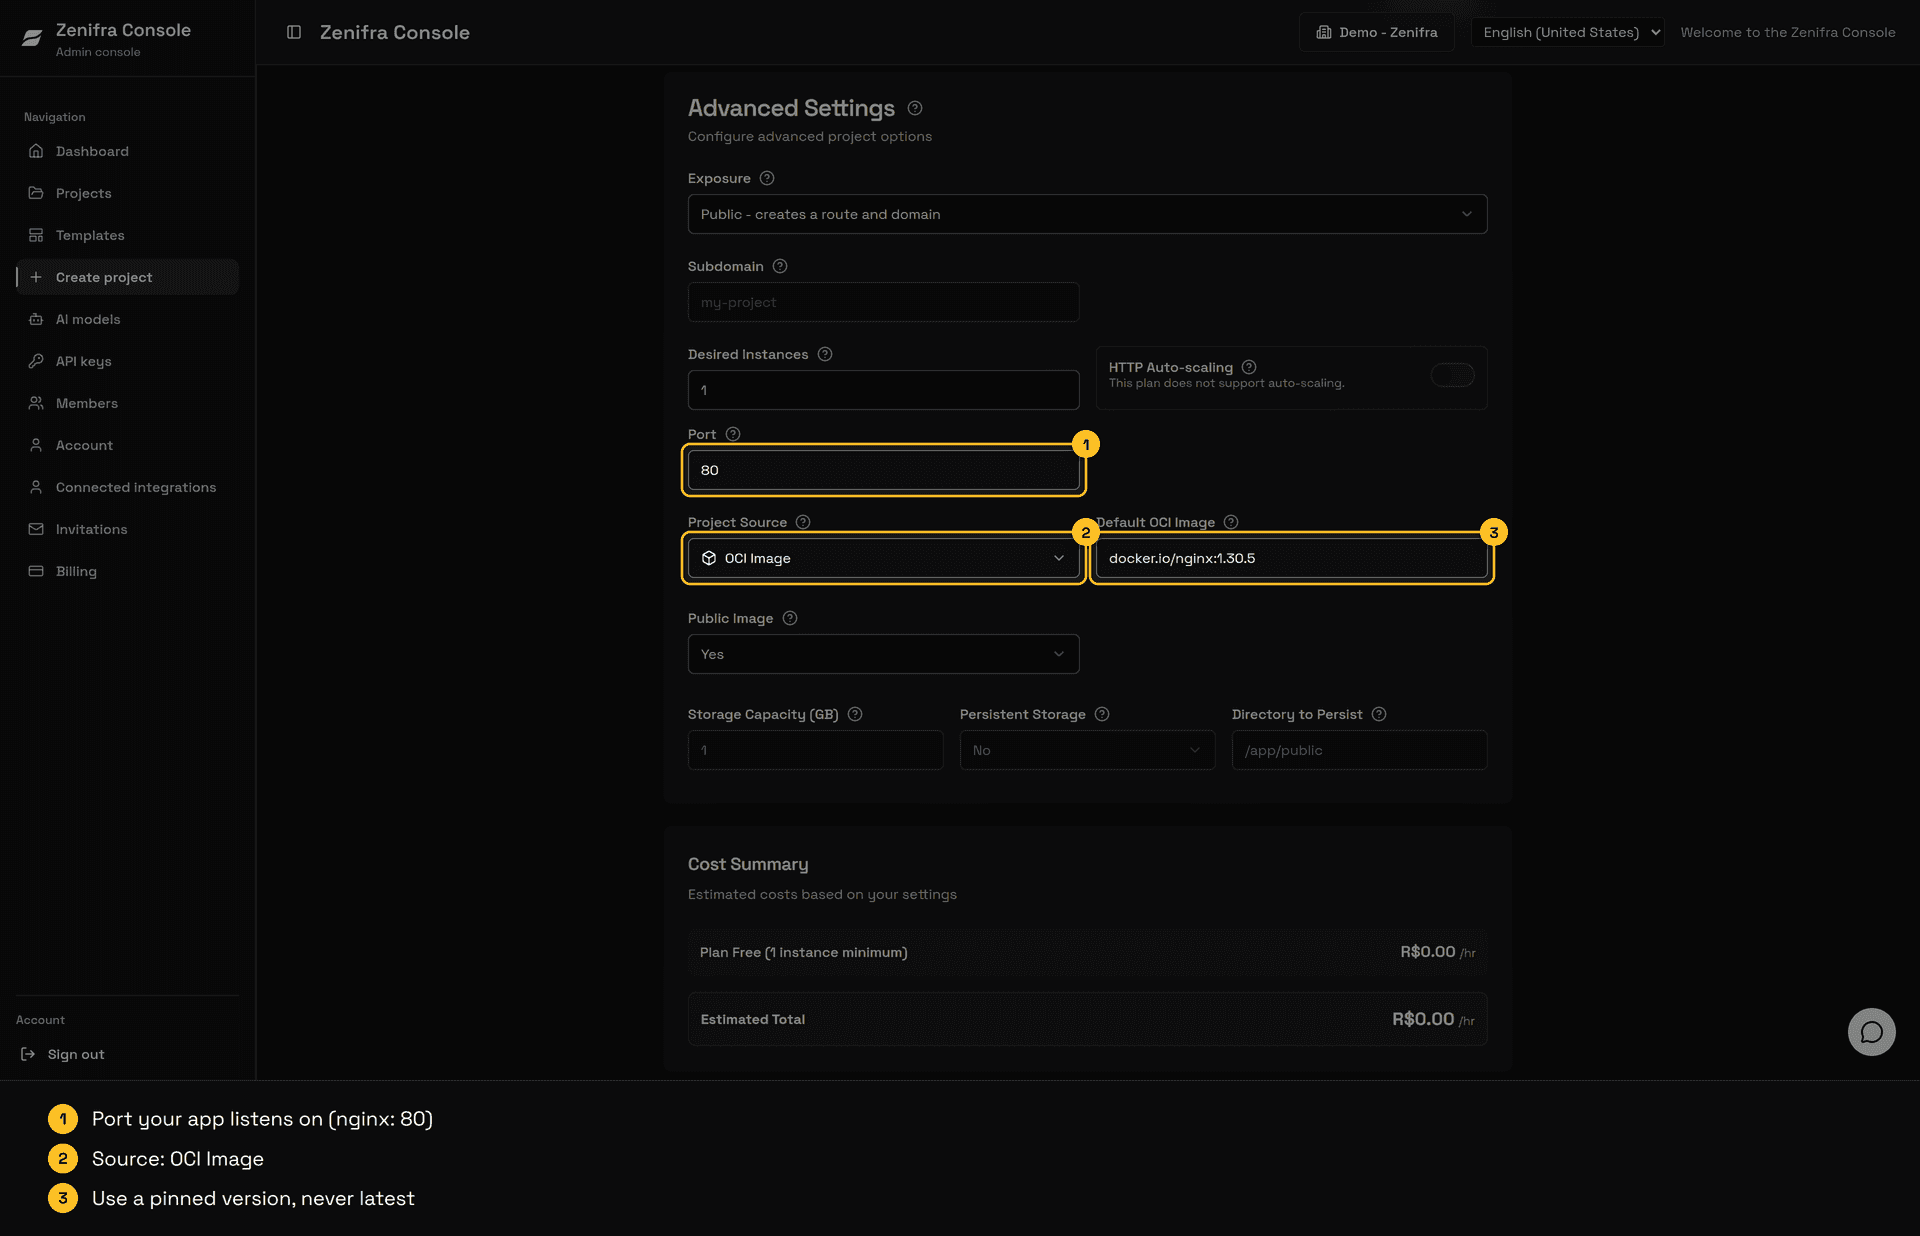Click the Invitations envelope icon
Image resolution: width=1920 pixels, height=1236 pixels.
(36, 529)
